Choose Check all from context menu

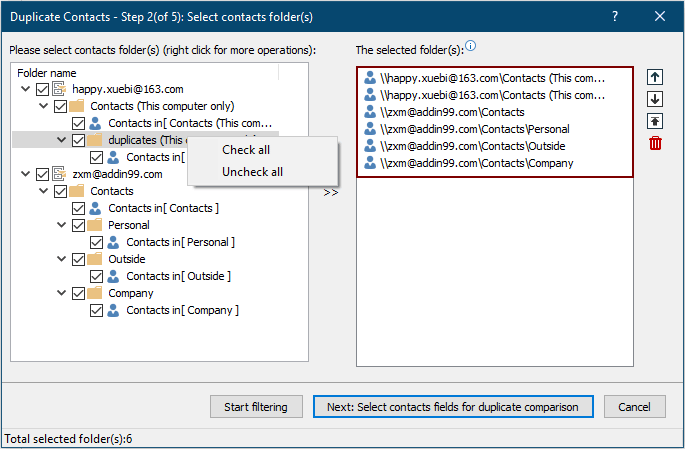(245, 150)
